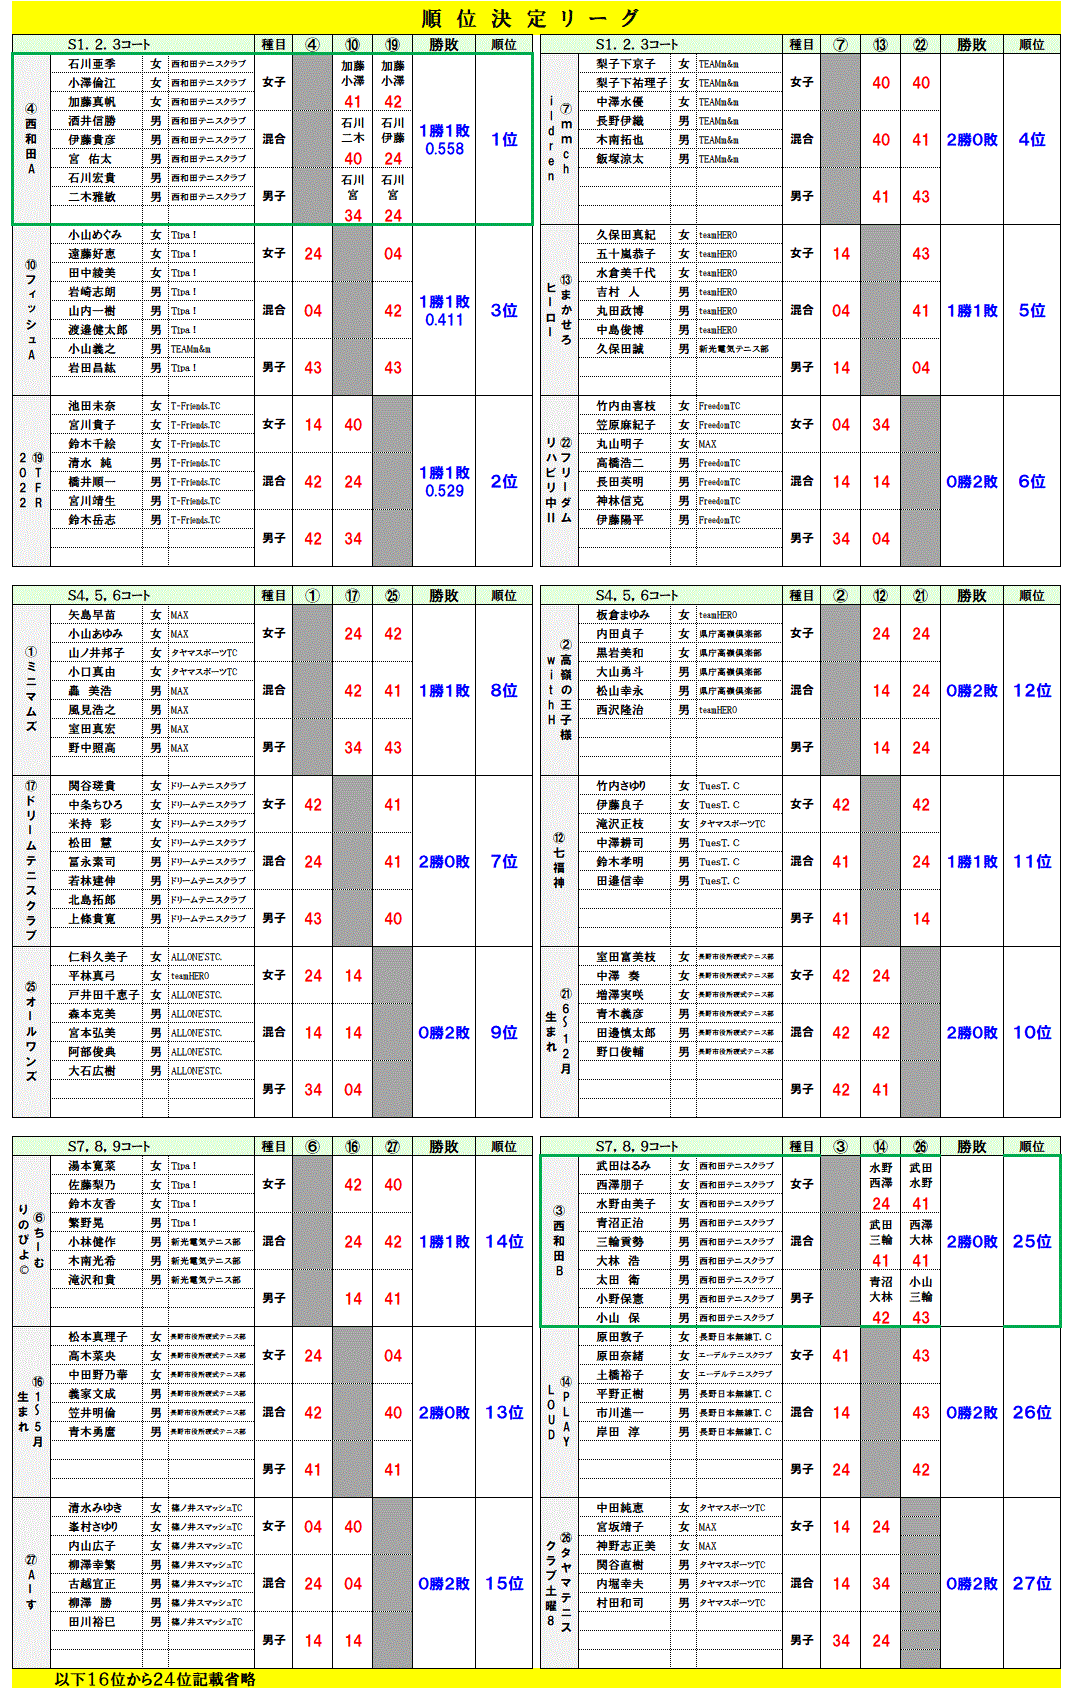This screenshot has height=1688, width=1077.
Task: Select the 0.558 win ratio cell
Action: tap(444, 149)
